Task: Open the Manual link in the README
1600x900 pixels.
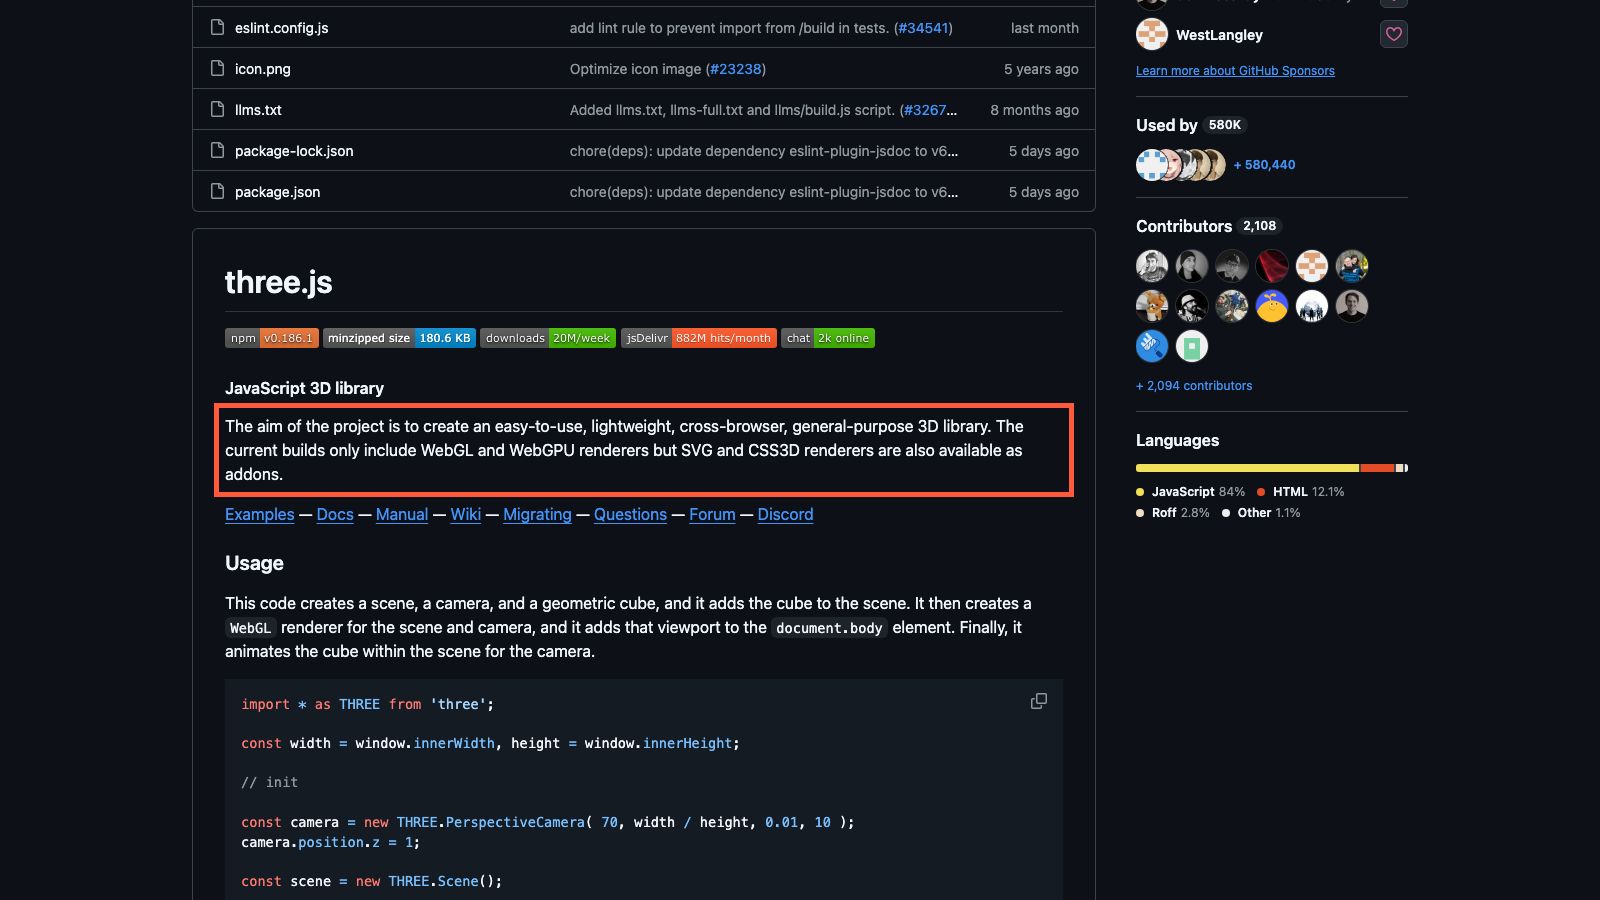Action: [402, 514]
